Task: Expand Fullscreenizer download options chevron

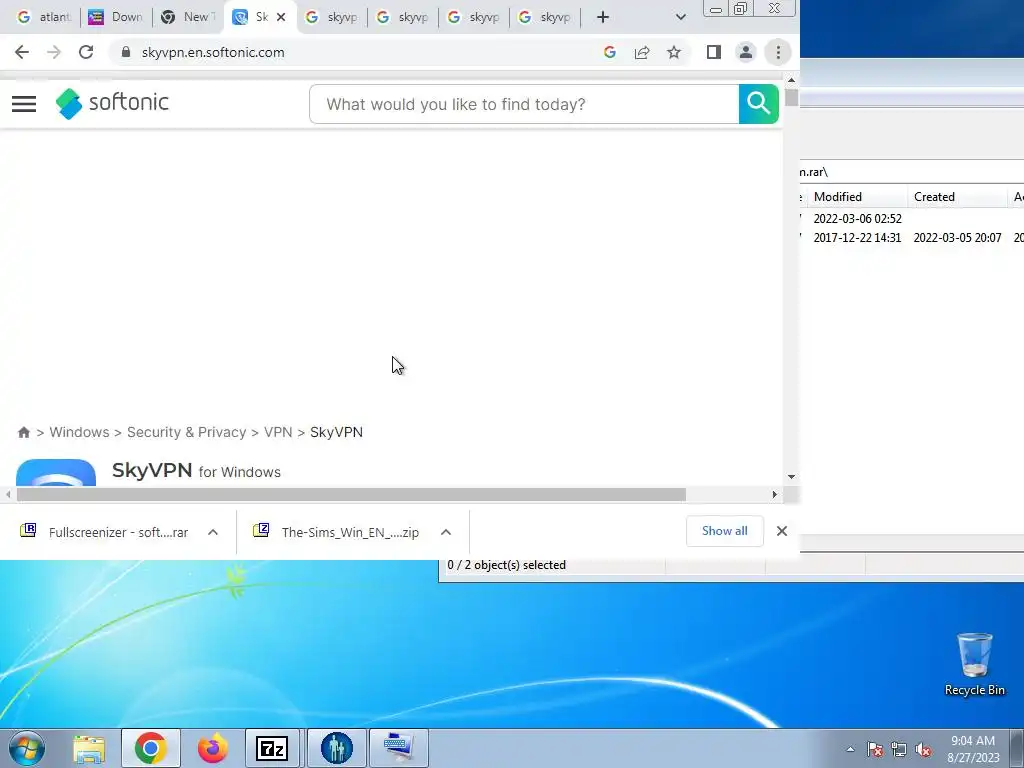Action: pos(213,532)
